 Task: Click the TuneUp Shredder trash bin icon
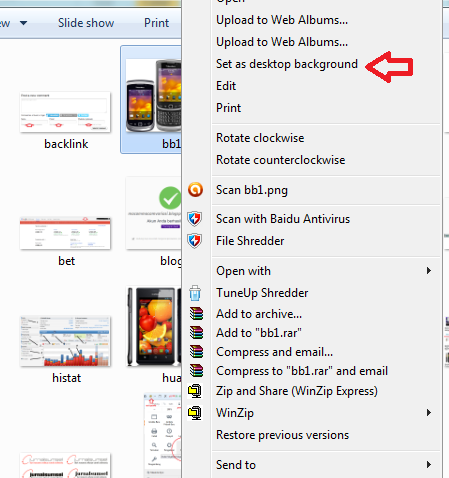tap(195, 293)
